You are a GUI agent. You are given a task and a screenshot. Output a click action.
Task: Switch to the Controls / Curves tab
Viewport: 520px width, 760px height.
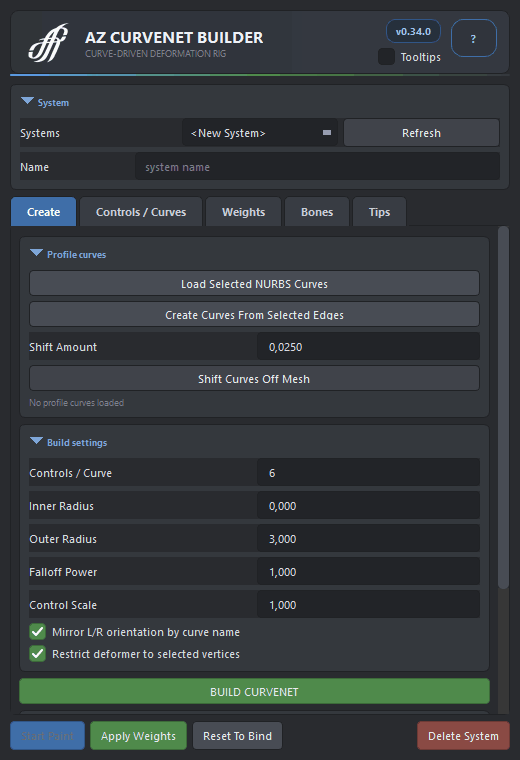tap(141, 212)
